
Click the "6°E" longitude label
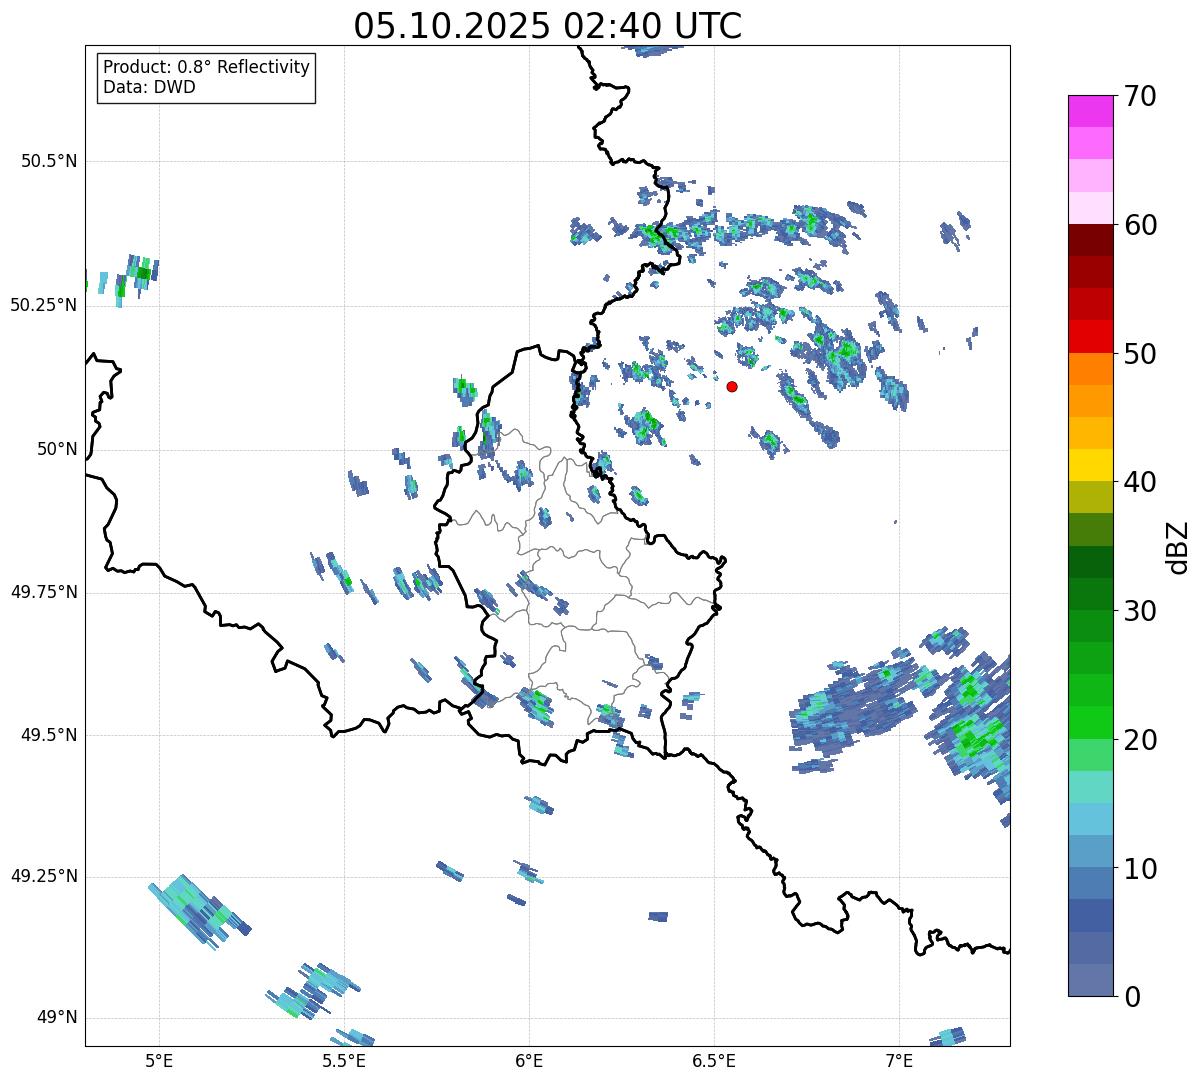point(529,1060)
